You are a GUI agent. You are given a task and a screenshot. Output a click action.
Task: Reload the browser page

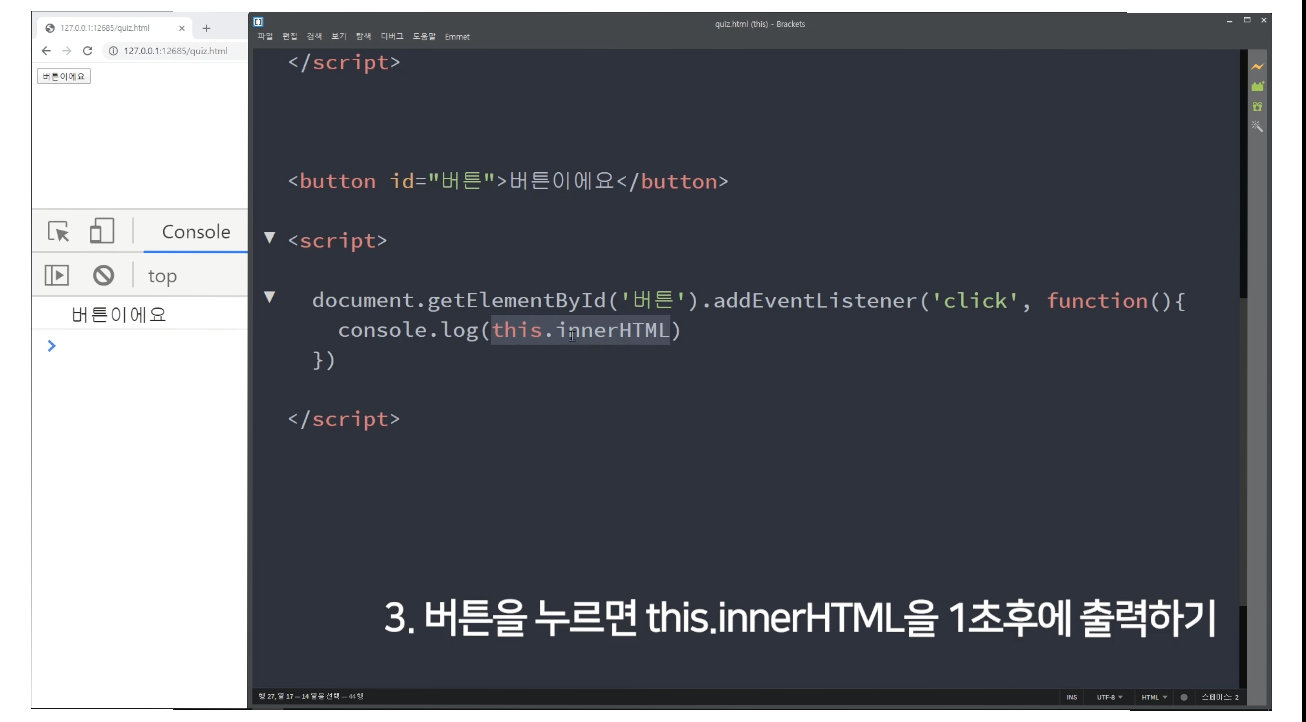(87, 51)
